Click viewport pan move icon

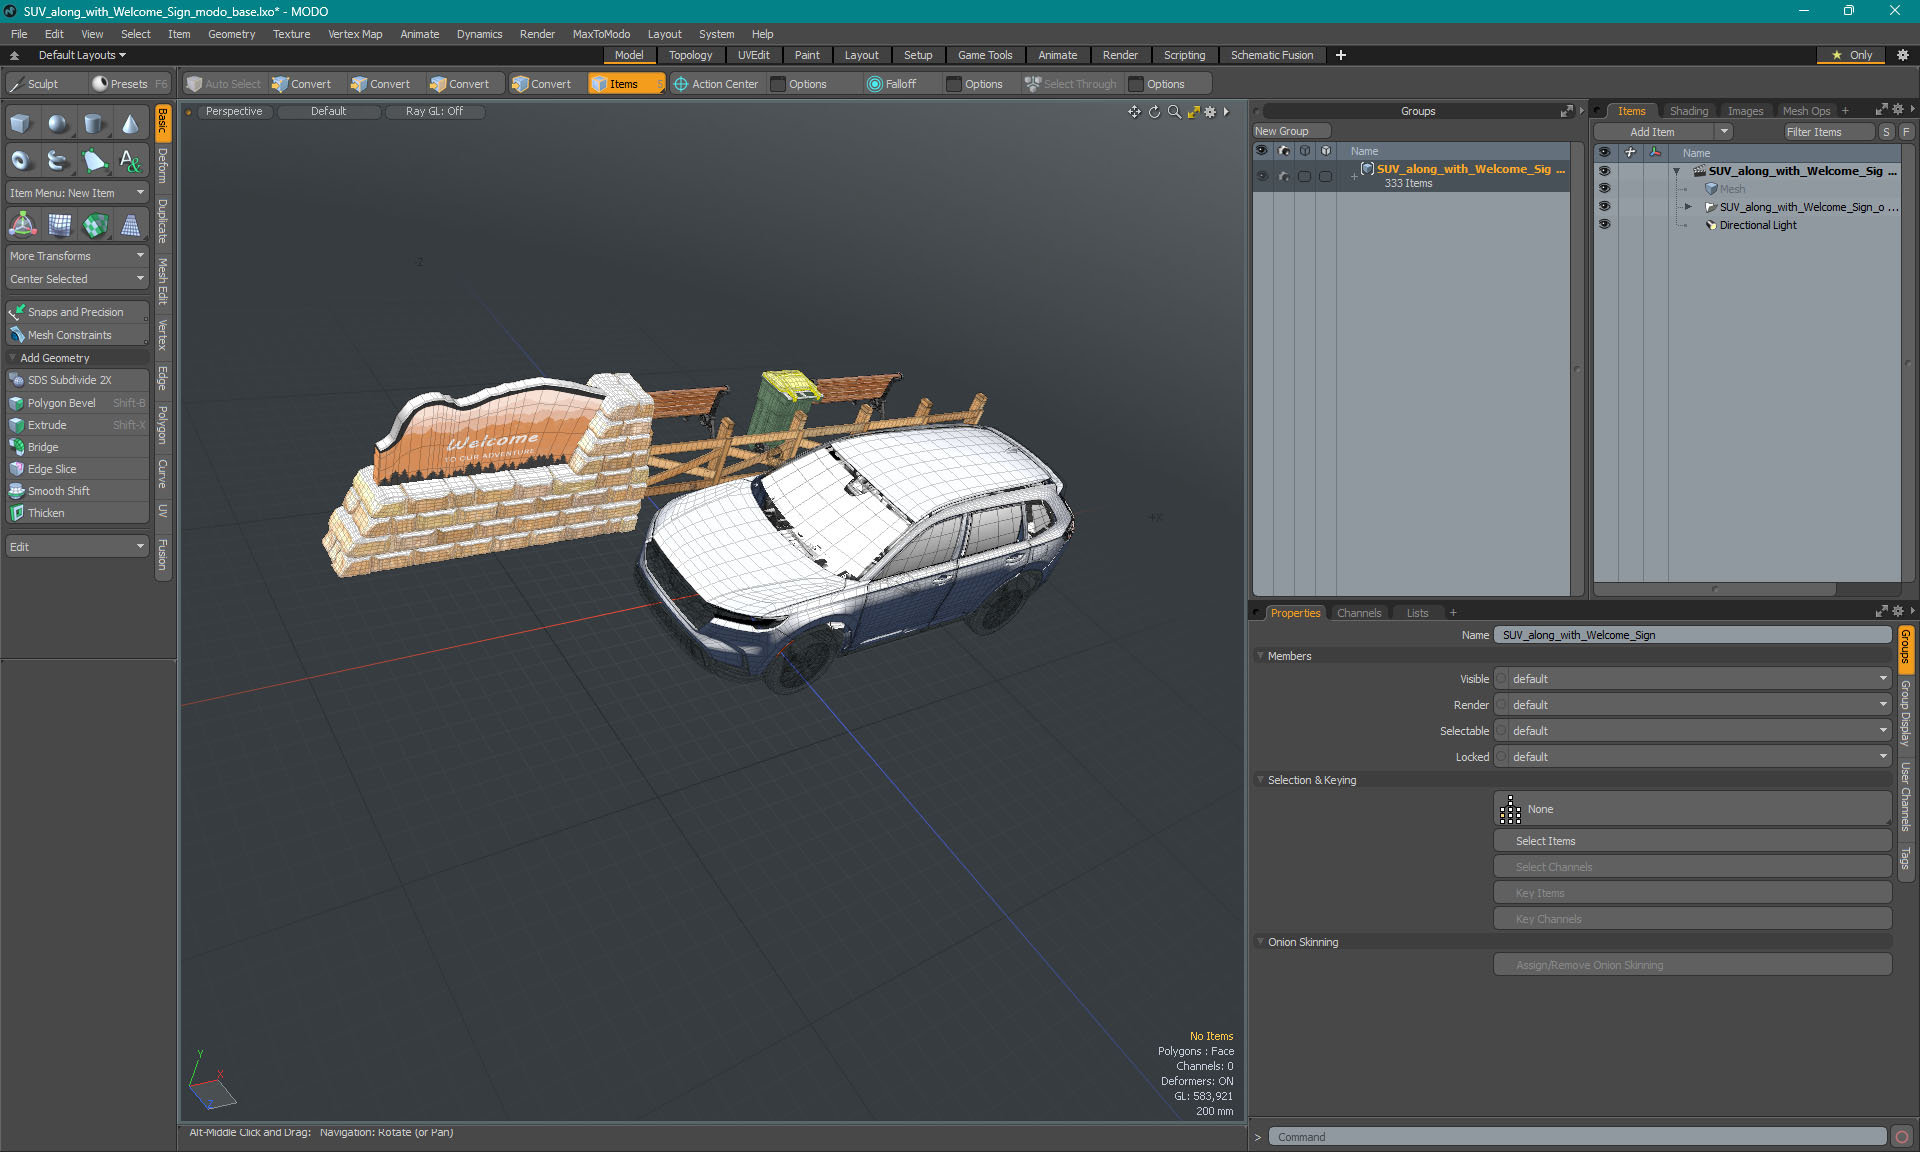coord(1134,112)
